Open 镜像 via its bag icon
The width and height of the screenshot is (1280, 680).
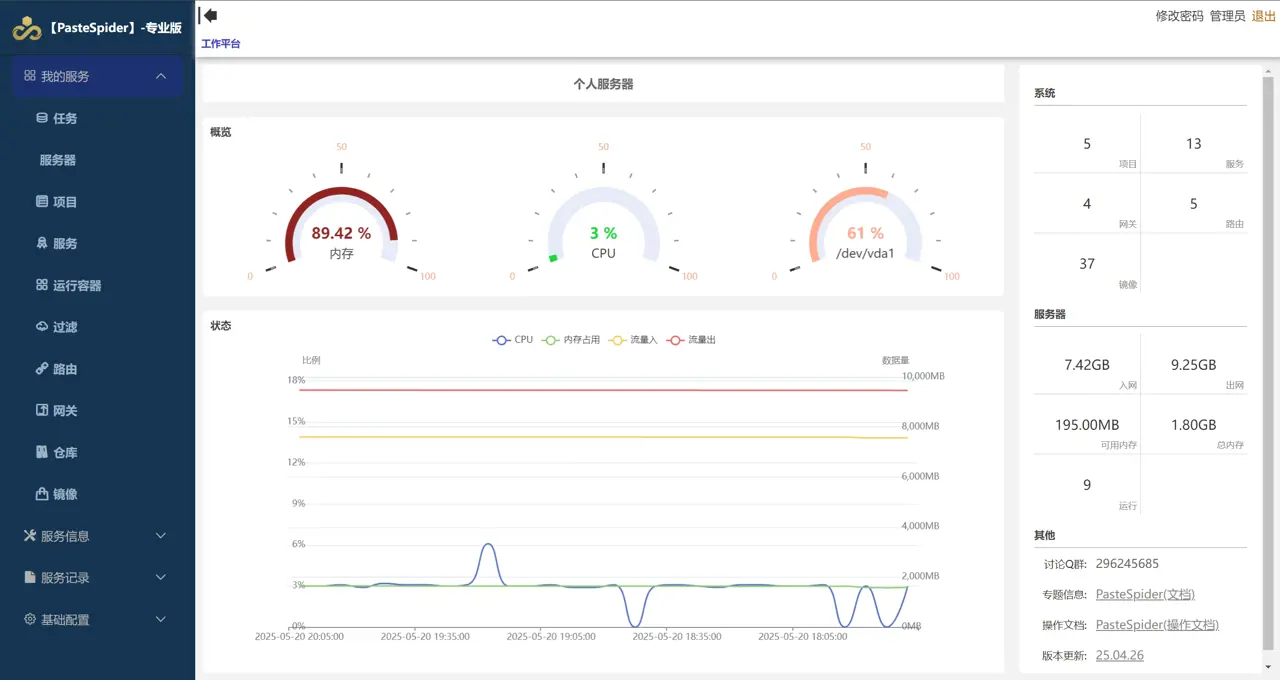click(x=42, y=494)
